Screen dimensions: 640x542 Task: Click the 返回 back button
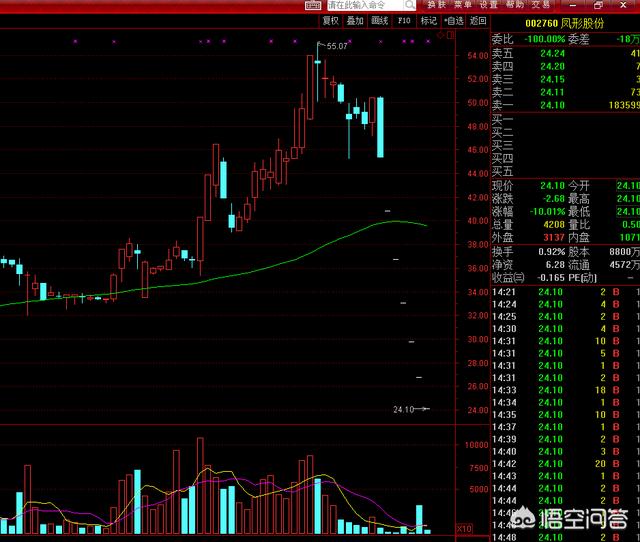(477, 20)
